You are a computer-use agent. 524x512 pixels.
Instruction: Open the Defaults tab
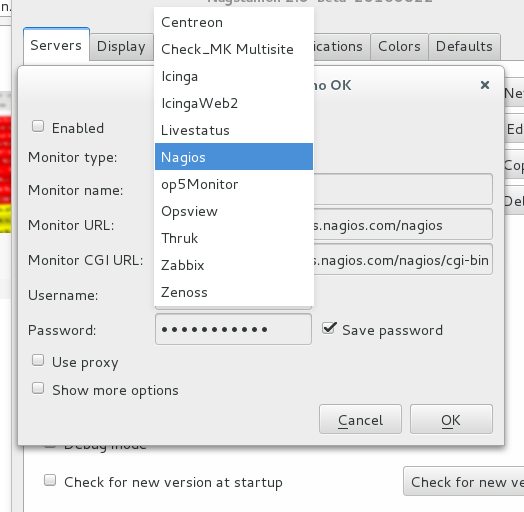(x=464, y=46)
